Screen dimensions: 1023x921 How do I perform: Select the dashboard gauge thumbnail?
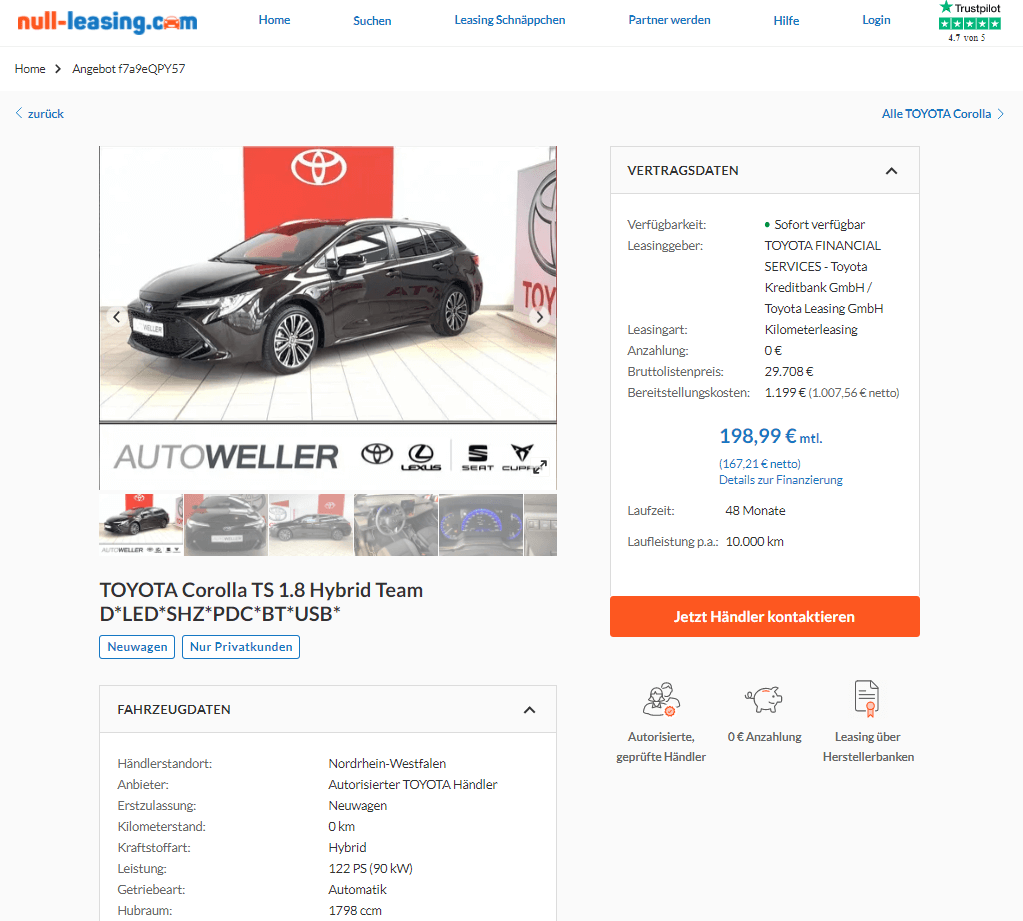pos(481,525)
